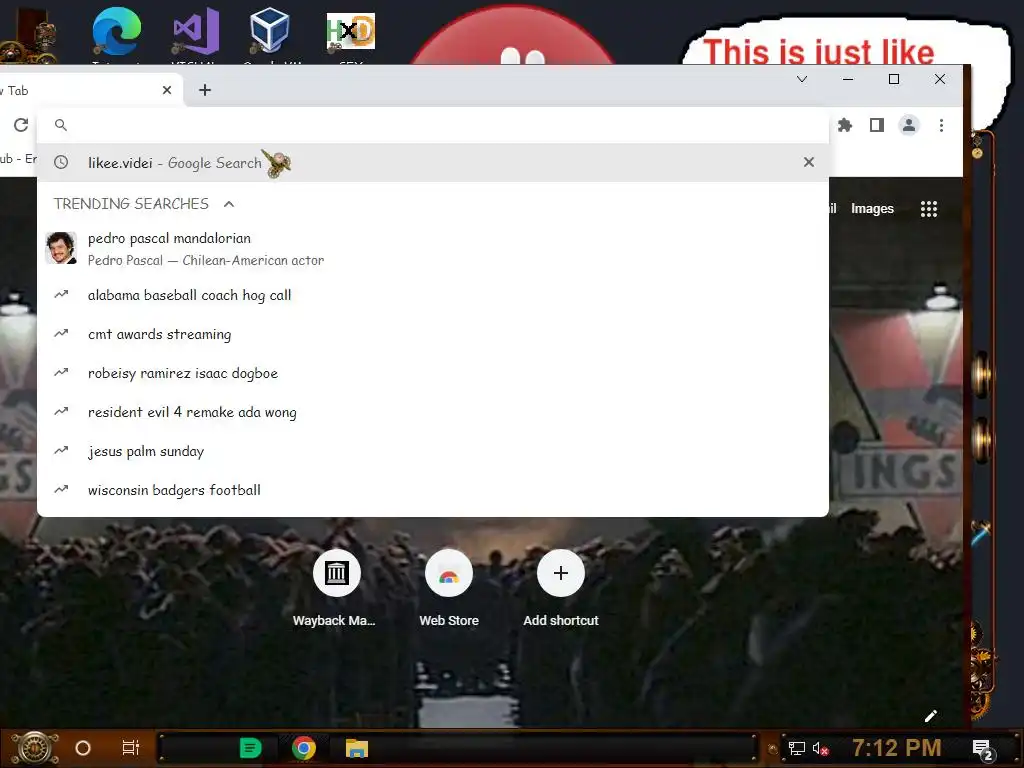Open the notification center icon
The image size is (1024, 768).
pyautogui.click(x=983, y=750)
